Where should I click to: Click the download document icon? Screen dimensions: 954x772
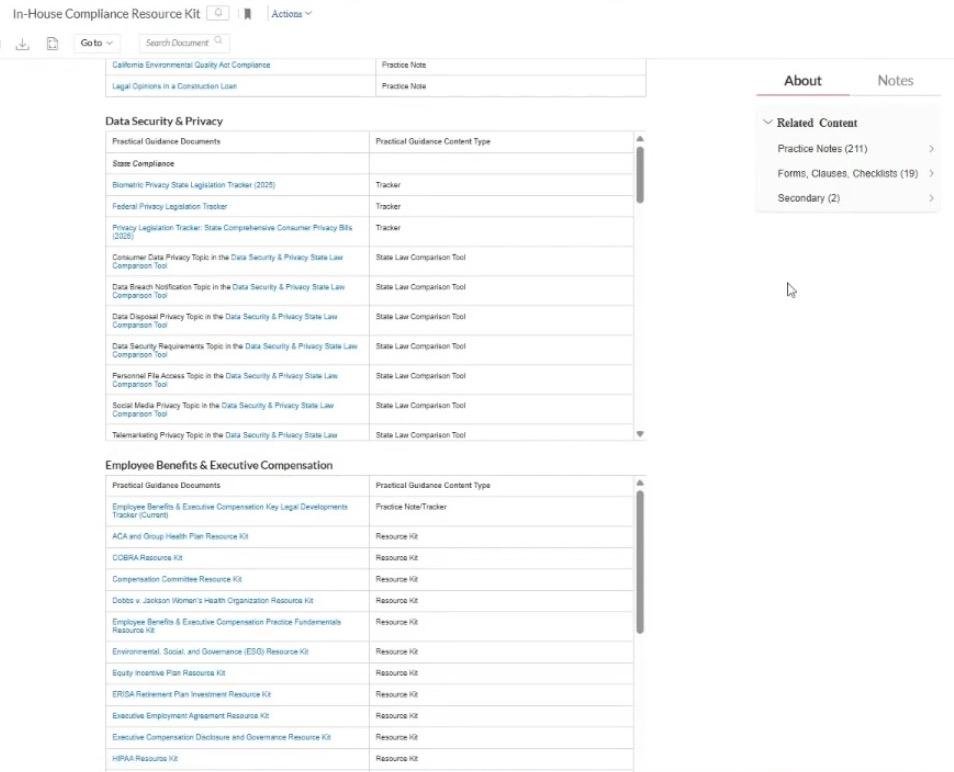tap(22, 43)
